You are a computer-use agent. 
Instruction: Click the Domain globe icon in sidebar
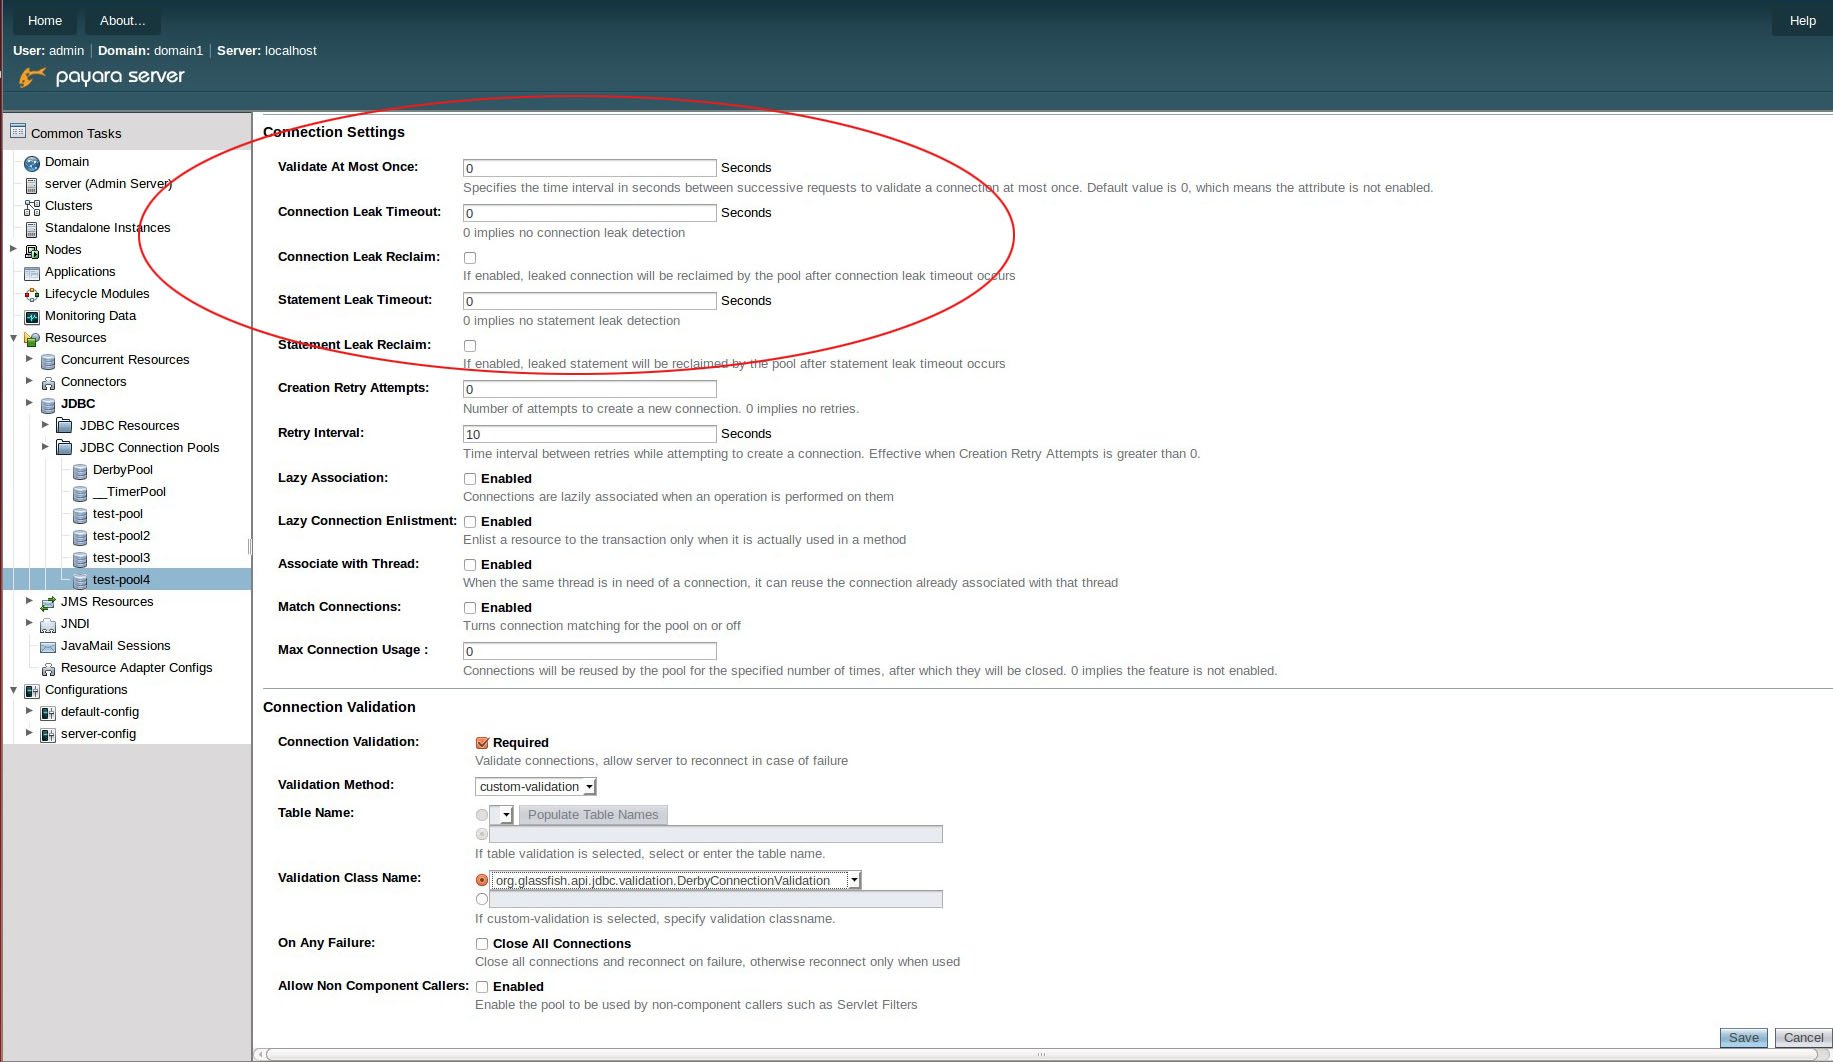(x=31, y=162)
